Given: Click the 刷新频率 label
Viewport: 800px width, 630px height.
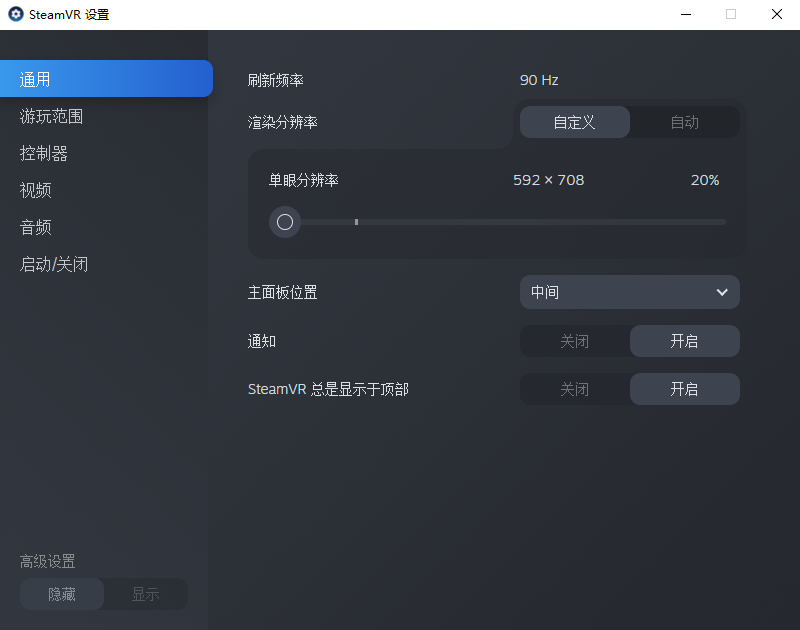Looking at the screenshot, I should (x=276, y=80).
